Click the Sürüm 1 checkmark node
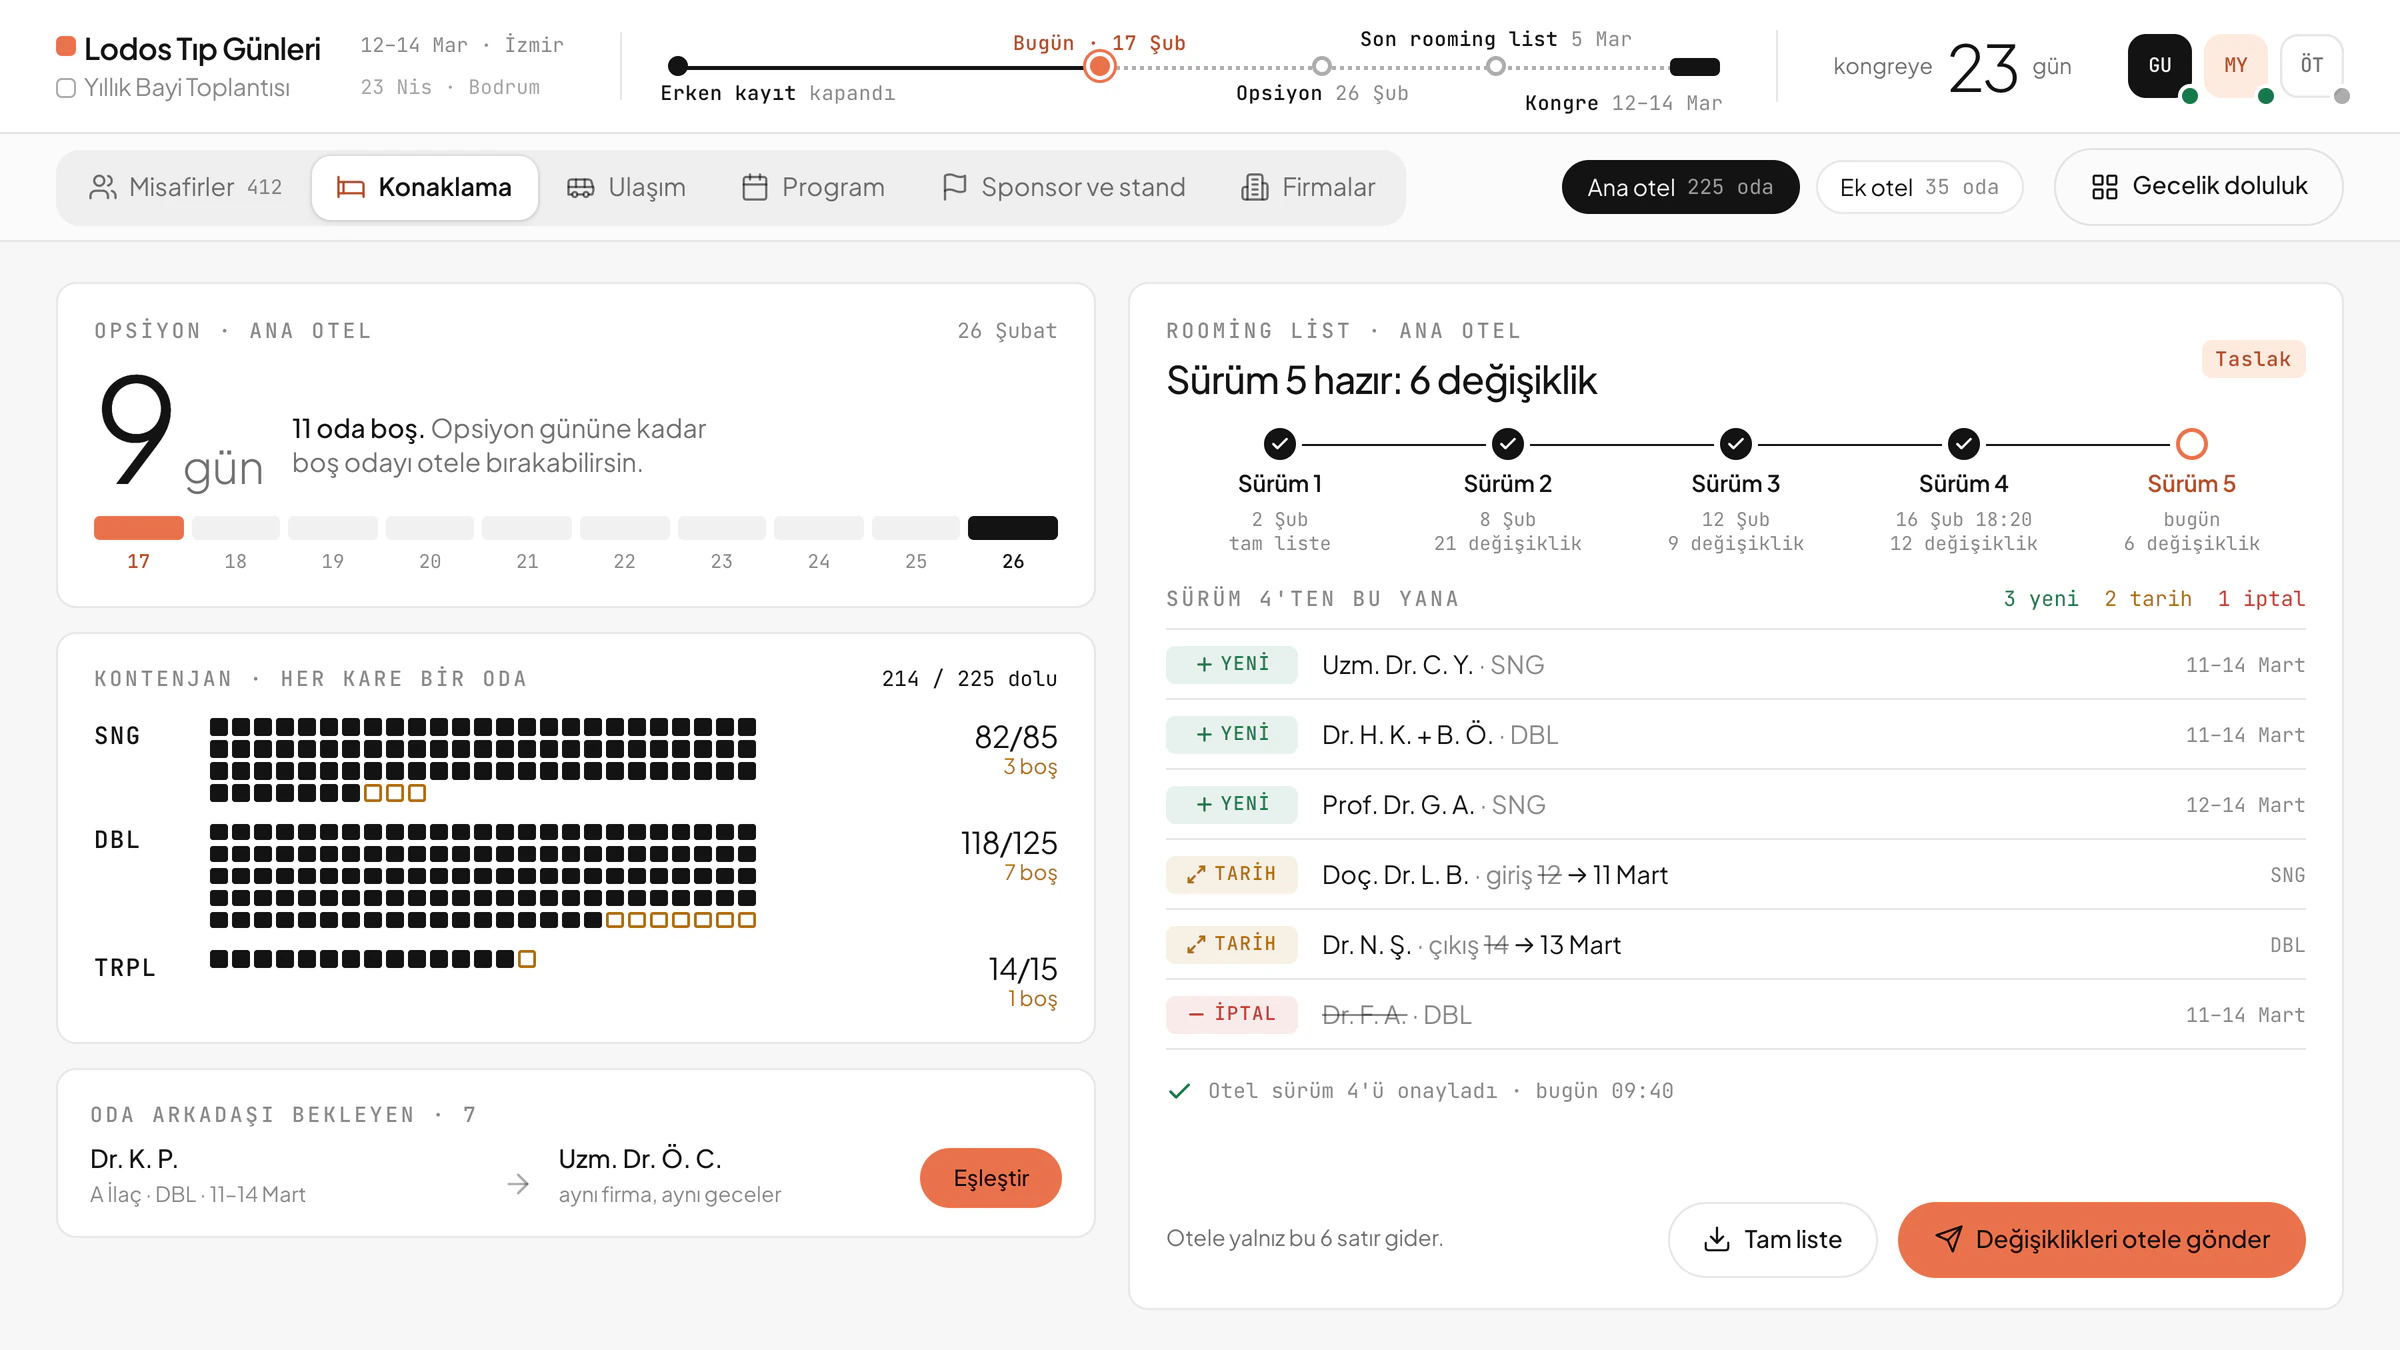The image size is (2400, 1350). (1280, 443)
